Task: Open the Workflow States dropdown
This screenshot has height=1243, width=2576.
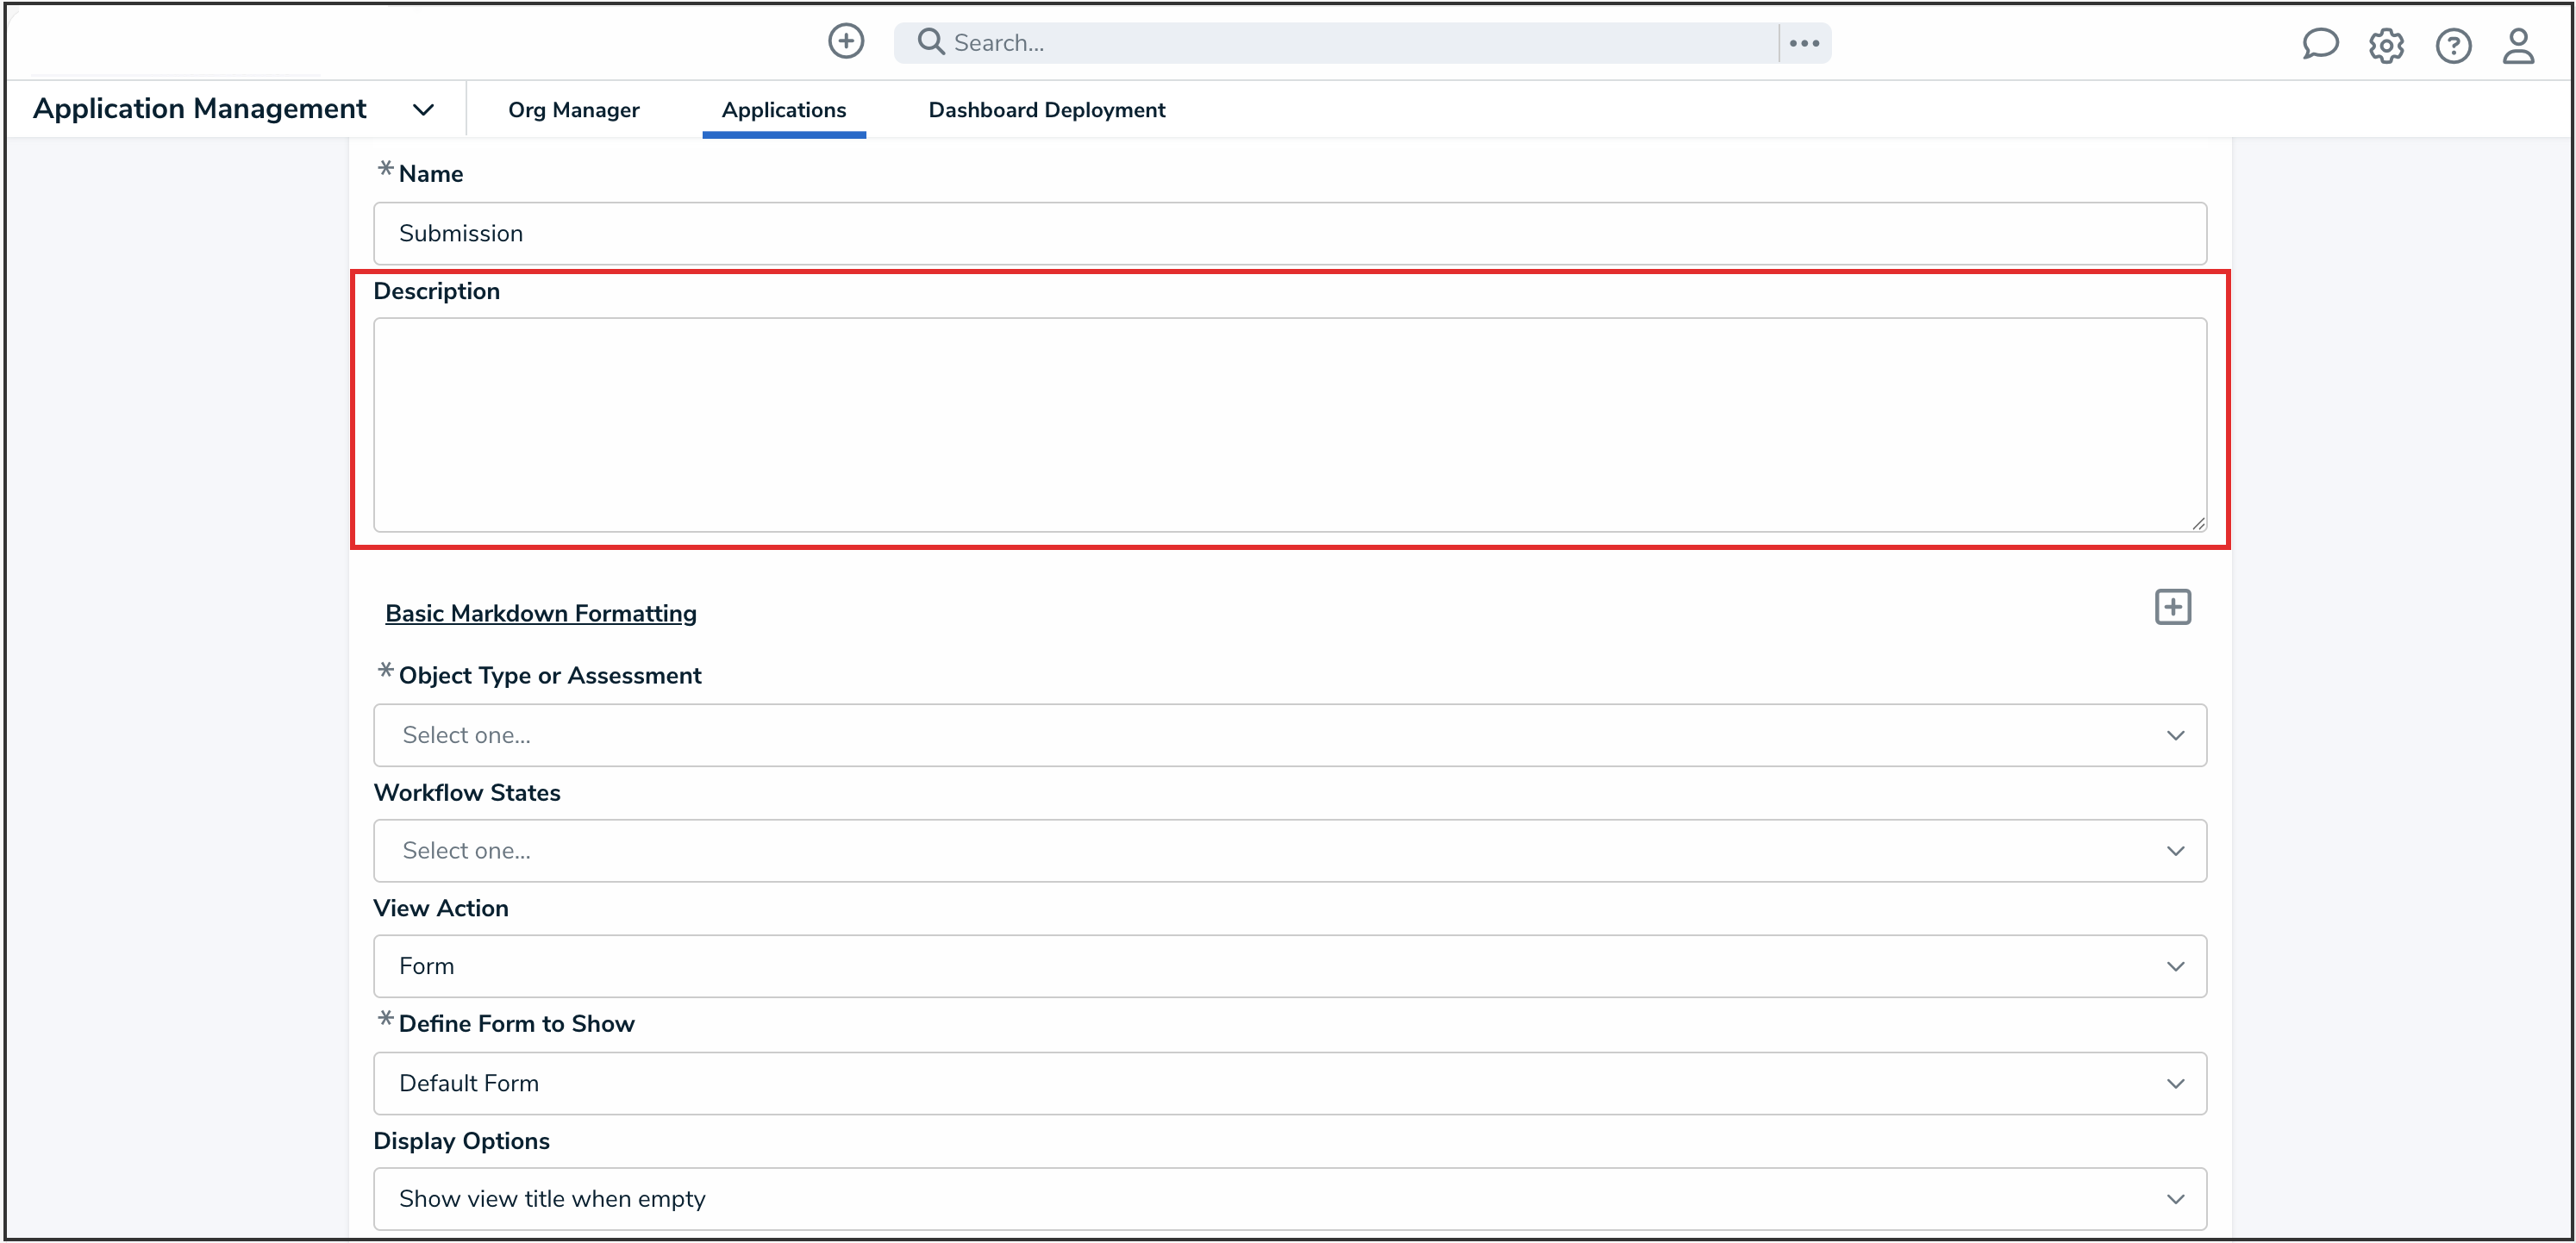Action: click(x=1289, y=851)
